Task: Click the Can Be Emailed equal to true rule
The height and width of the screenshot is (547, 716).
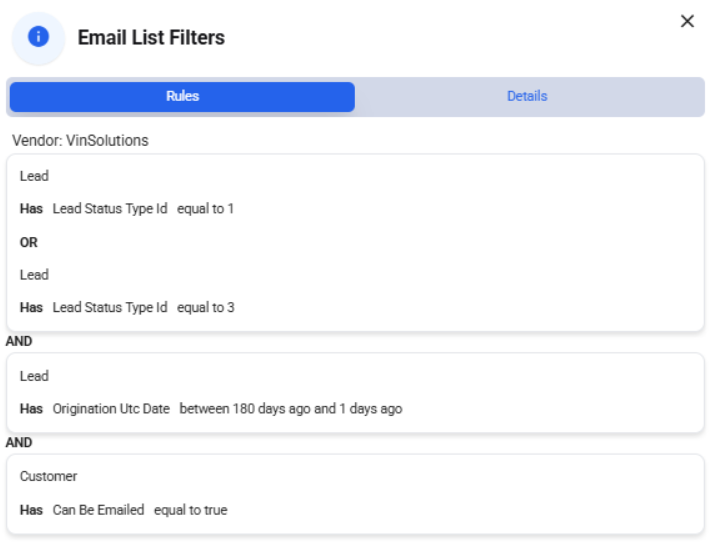Action: coord(123,510)
